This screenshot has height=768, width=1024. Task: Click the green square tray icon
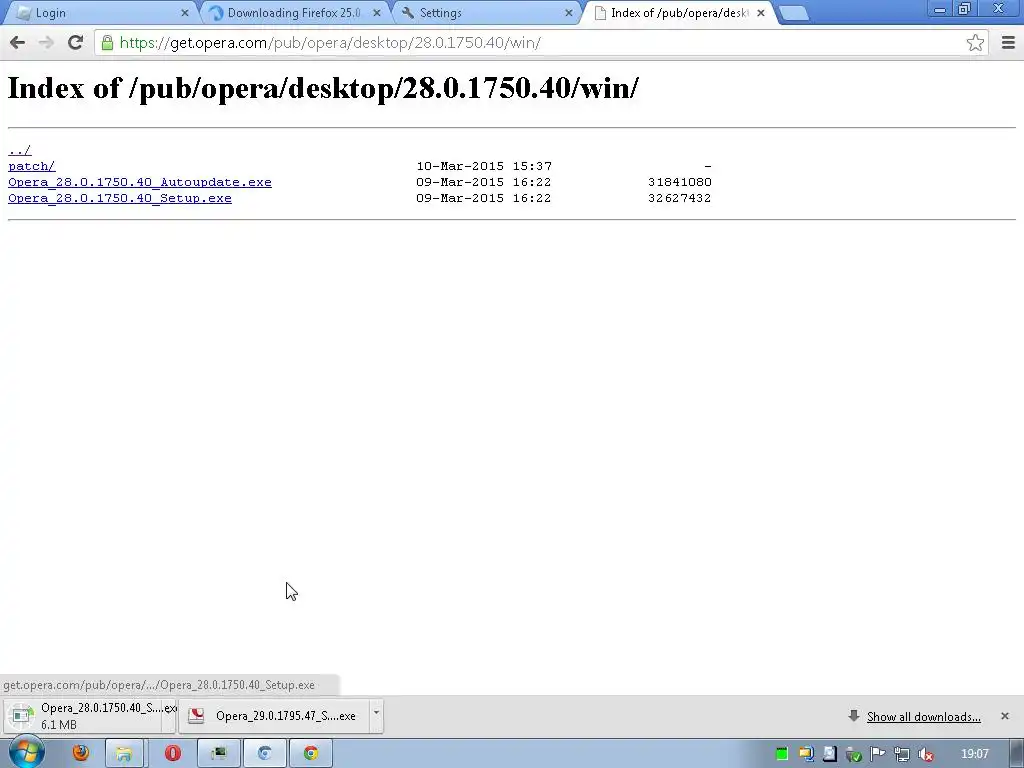pyautogui.click(x=782, y=754)
